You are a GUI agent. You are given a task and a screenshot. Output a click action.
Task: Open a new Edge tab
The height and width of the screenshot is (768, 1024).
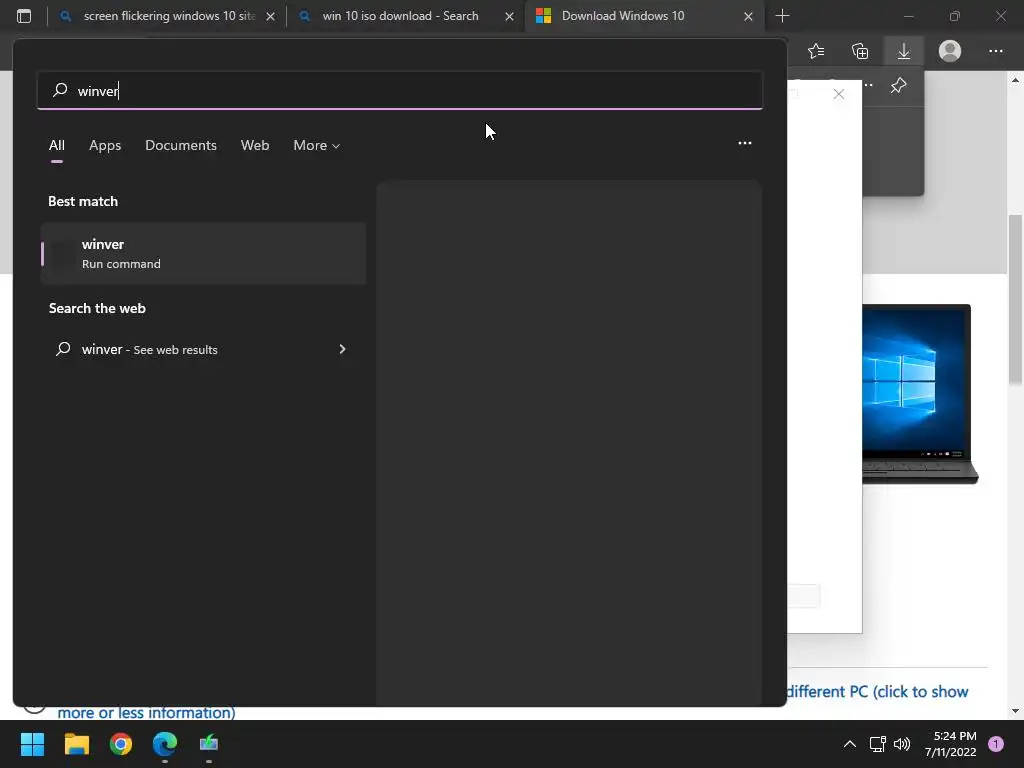(x=782, y=16)
